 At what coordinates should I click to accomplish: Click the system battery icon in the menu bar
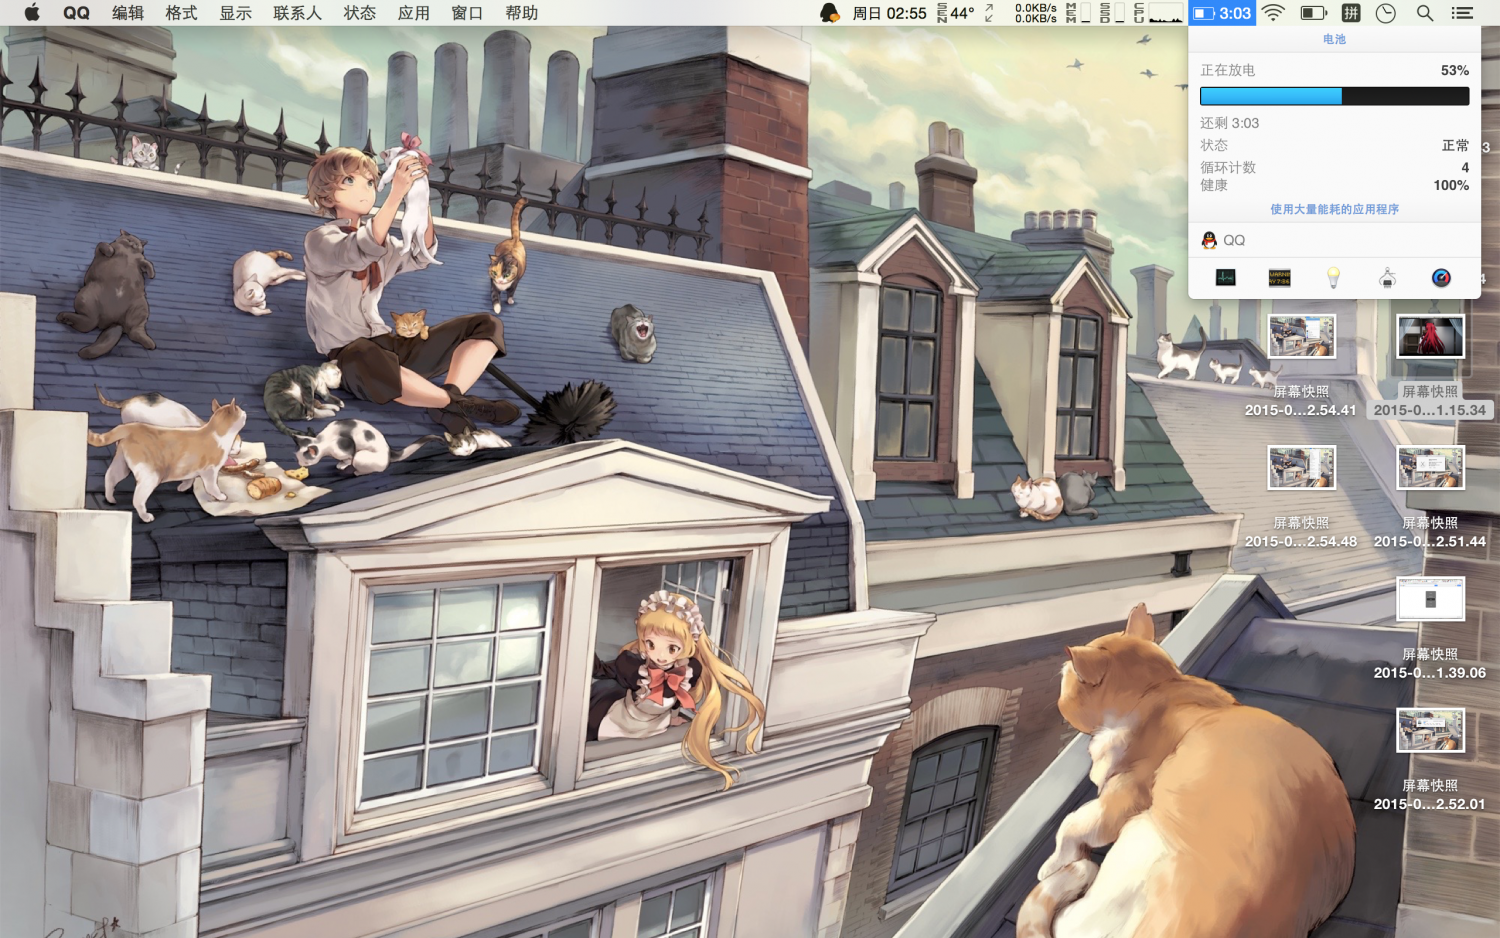tap(1313, 13)
